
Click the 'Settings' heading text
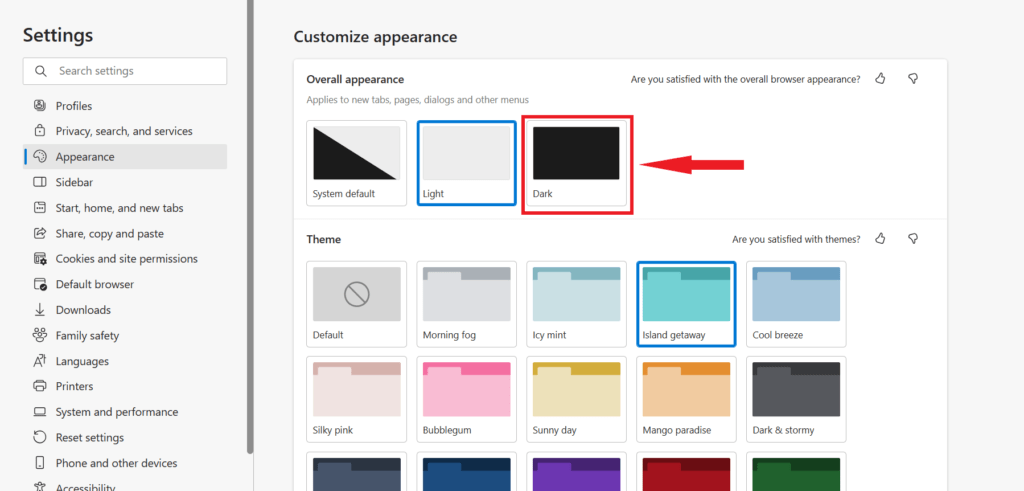coord(58,35)
